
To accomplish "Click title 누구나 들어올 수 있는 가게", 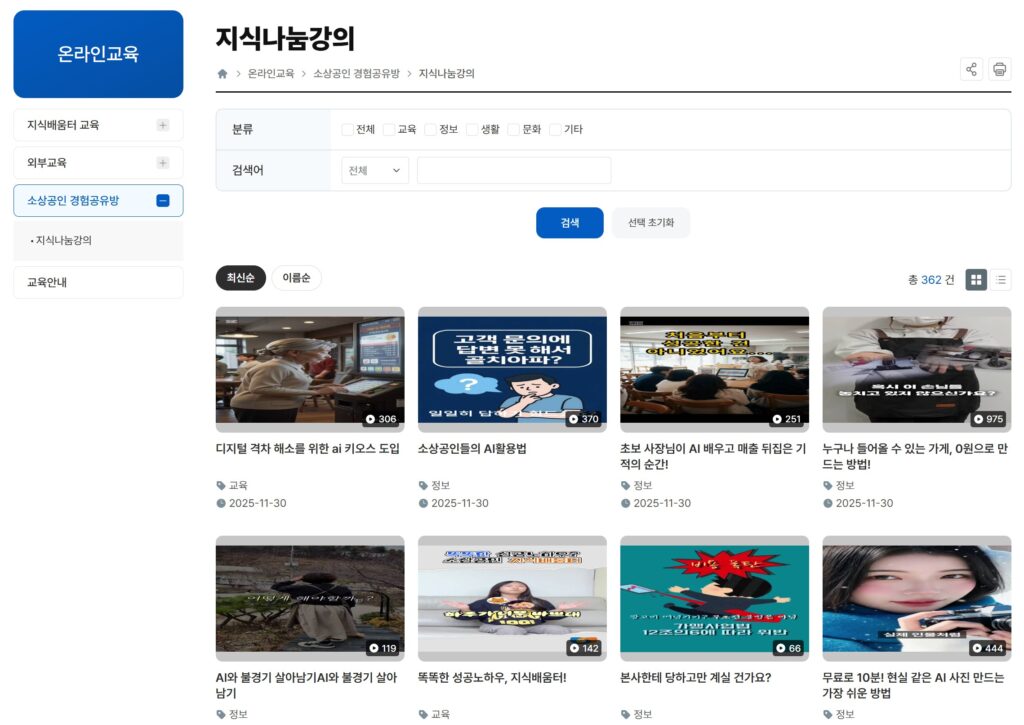I will click(x=915, y=457).
